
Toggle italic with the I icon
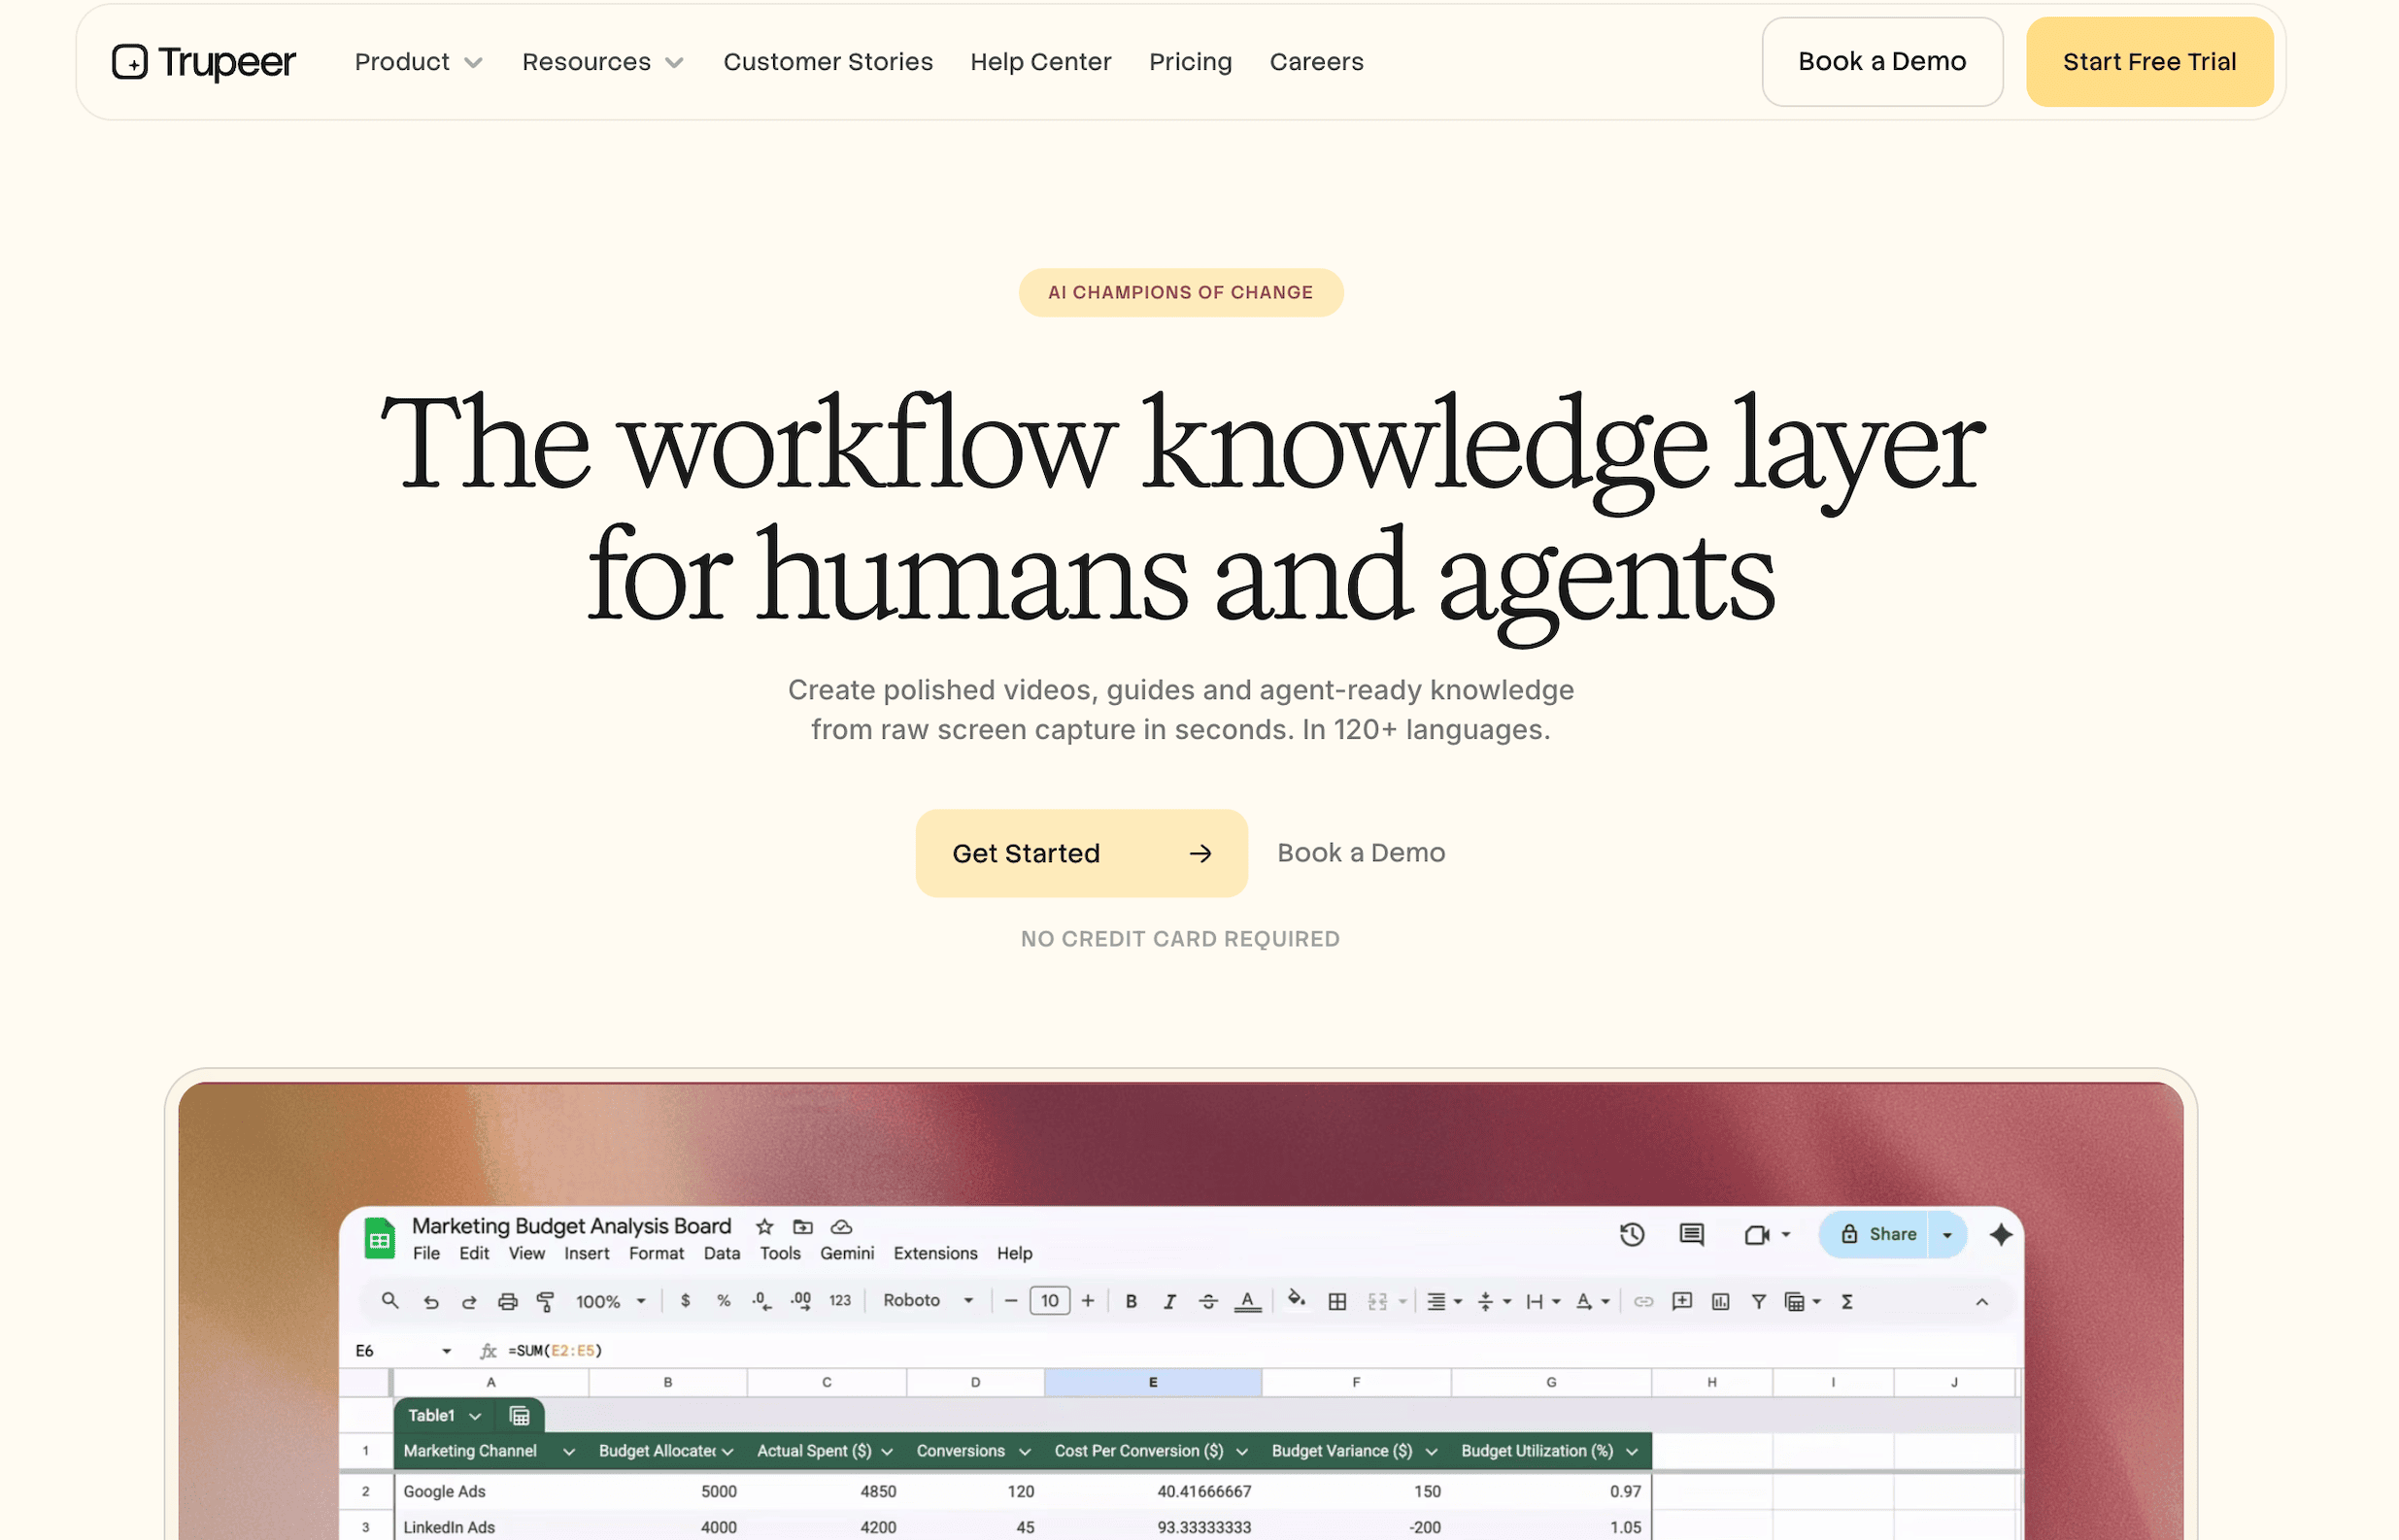point(1169,1302)
